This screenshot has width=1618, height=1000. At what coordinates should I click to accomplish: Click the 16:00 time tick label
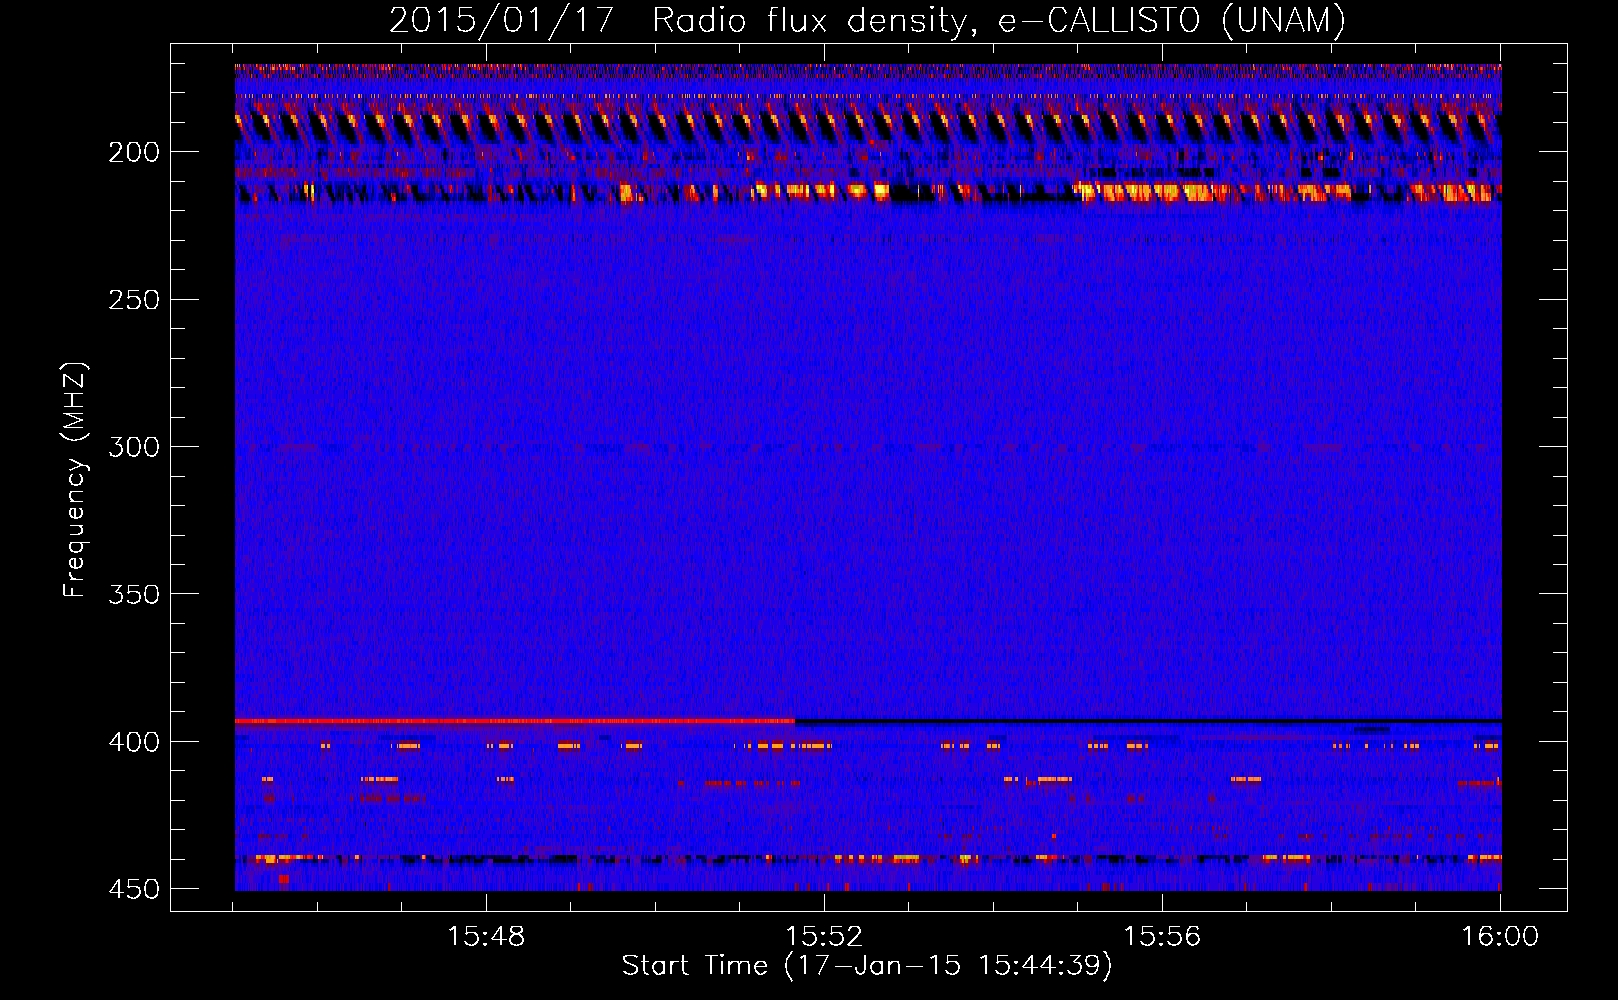pos(1500,937)
